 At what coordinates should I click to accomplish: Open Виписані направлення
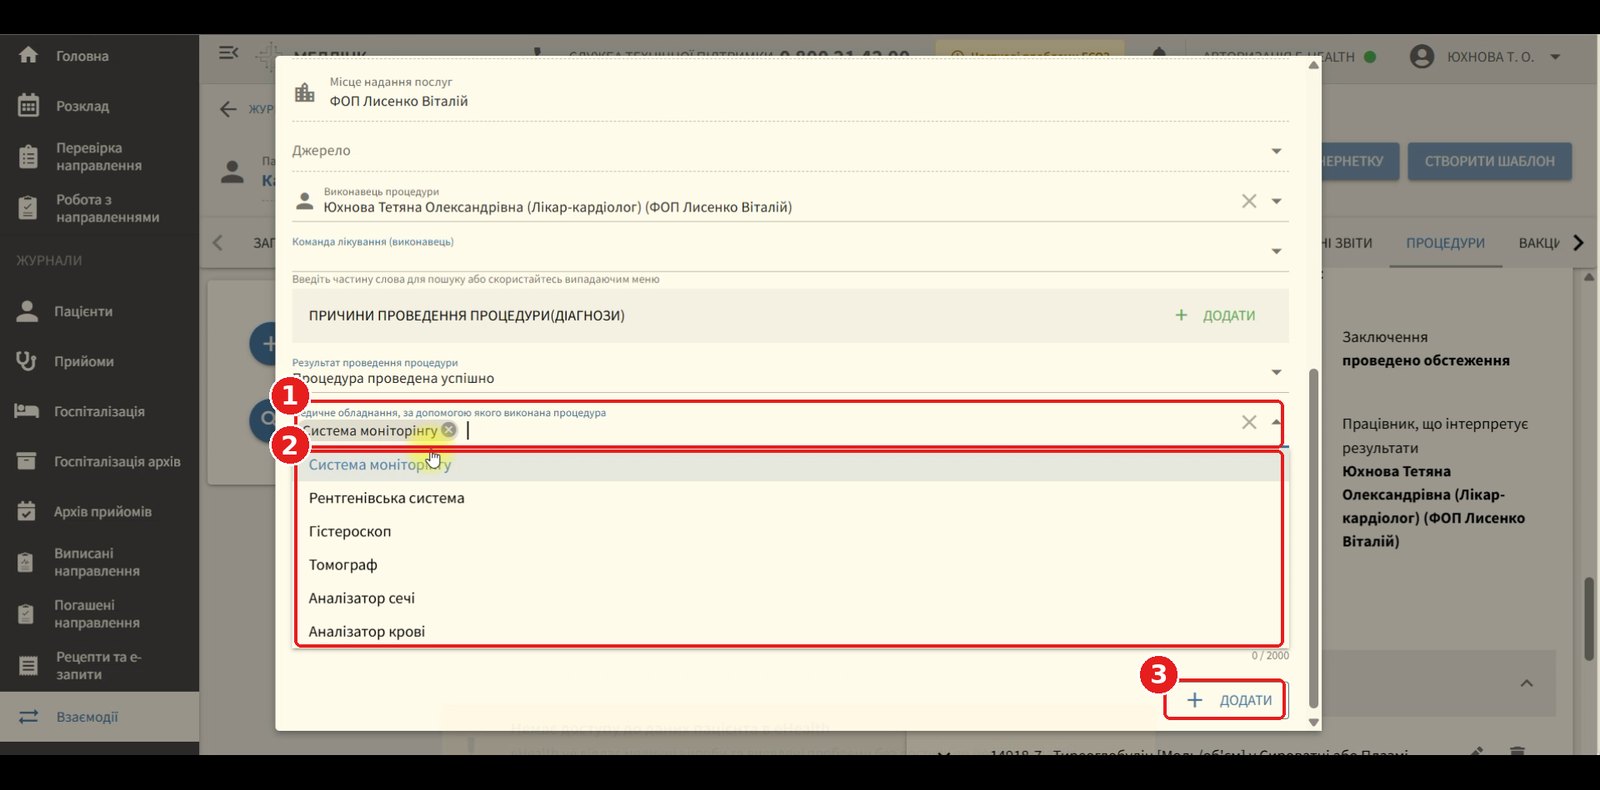[99, 562]
